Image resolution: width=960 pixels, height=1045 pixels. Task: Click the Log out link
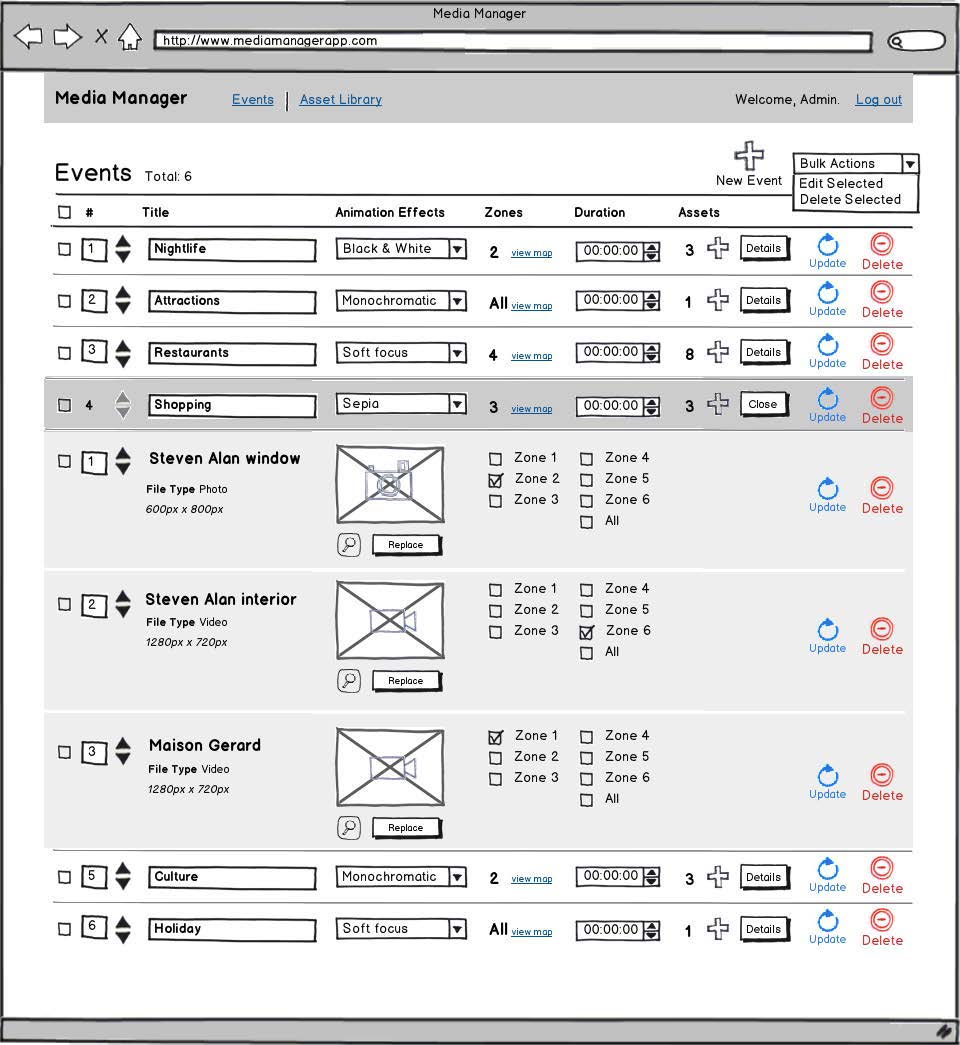click(879, 99)
